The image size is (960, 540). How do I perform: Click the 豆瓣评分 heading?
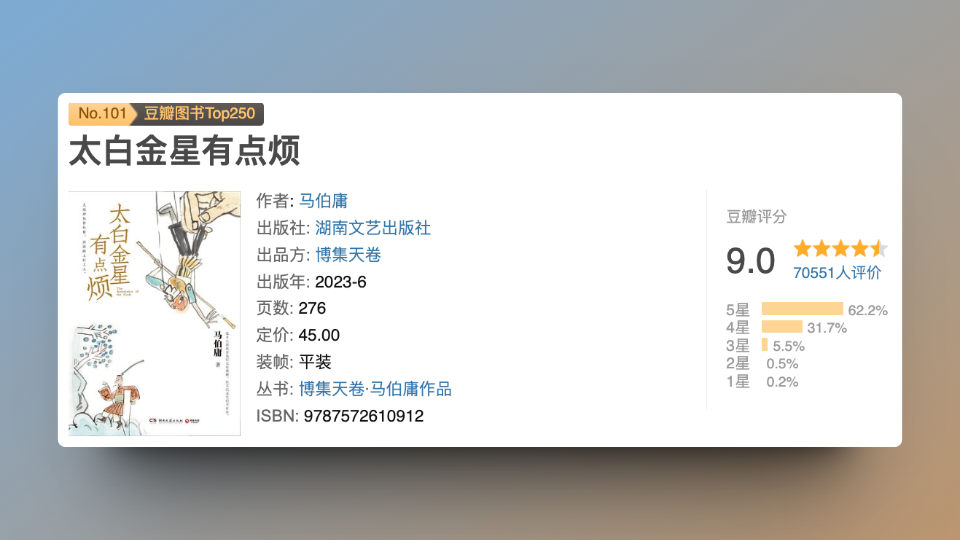point(756,216)
